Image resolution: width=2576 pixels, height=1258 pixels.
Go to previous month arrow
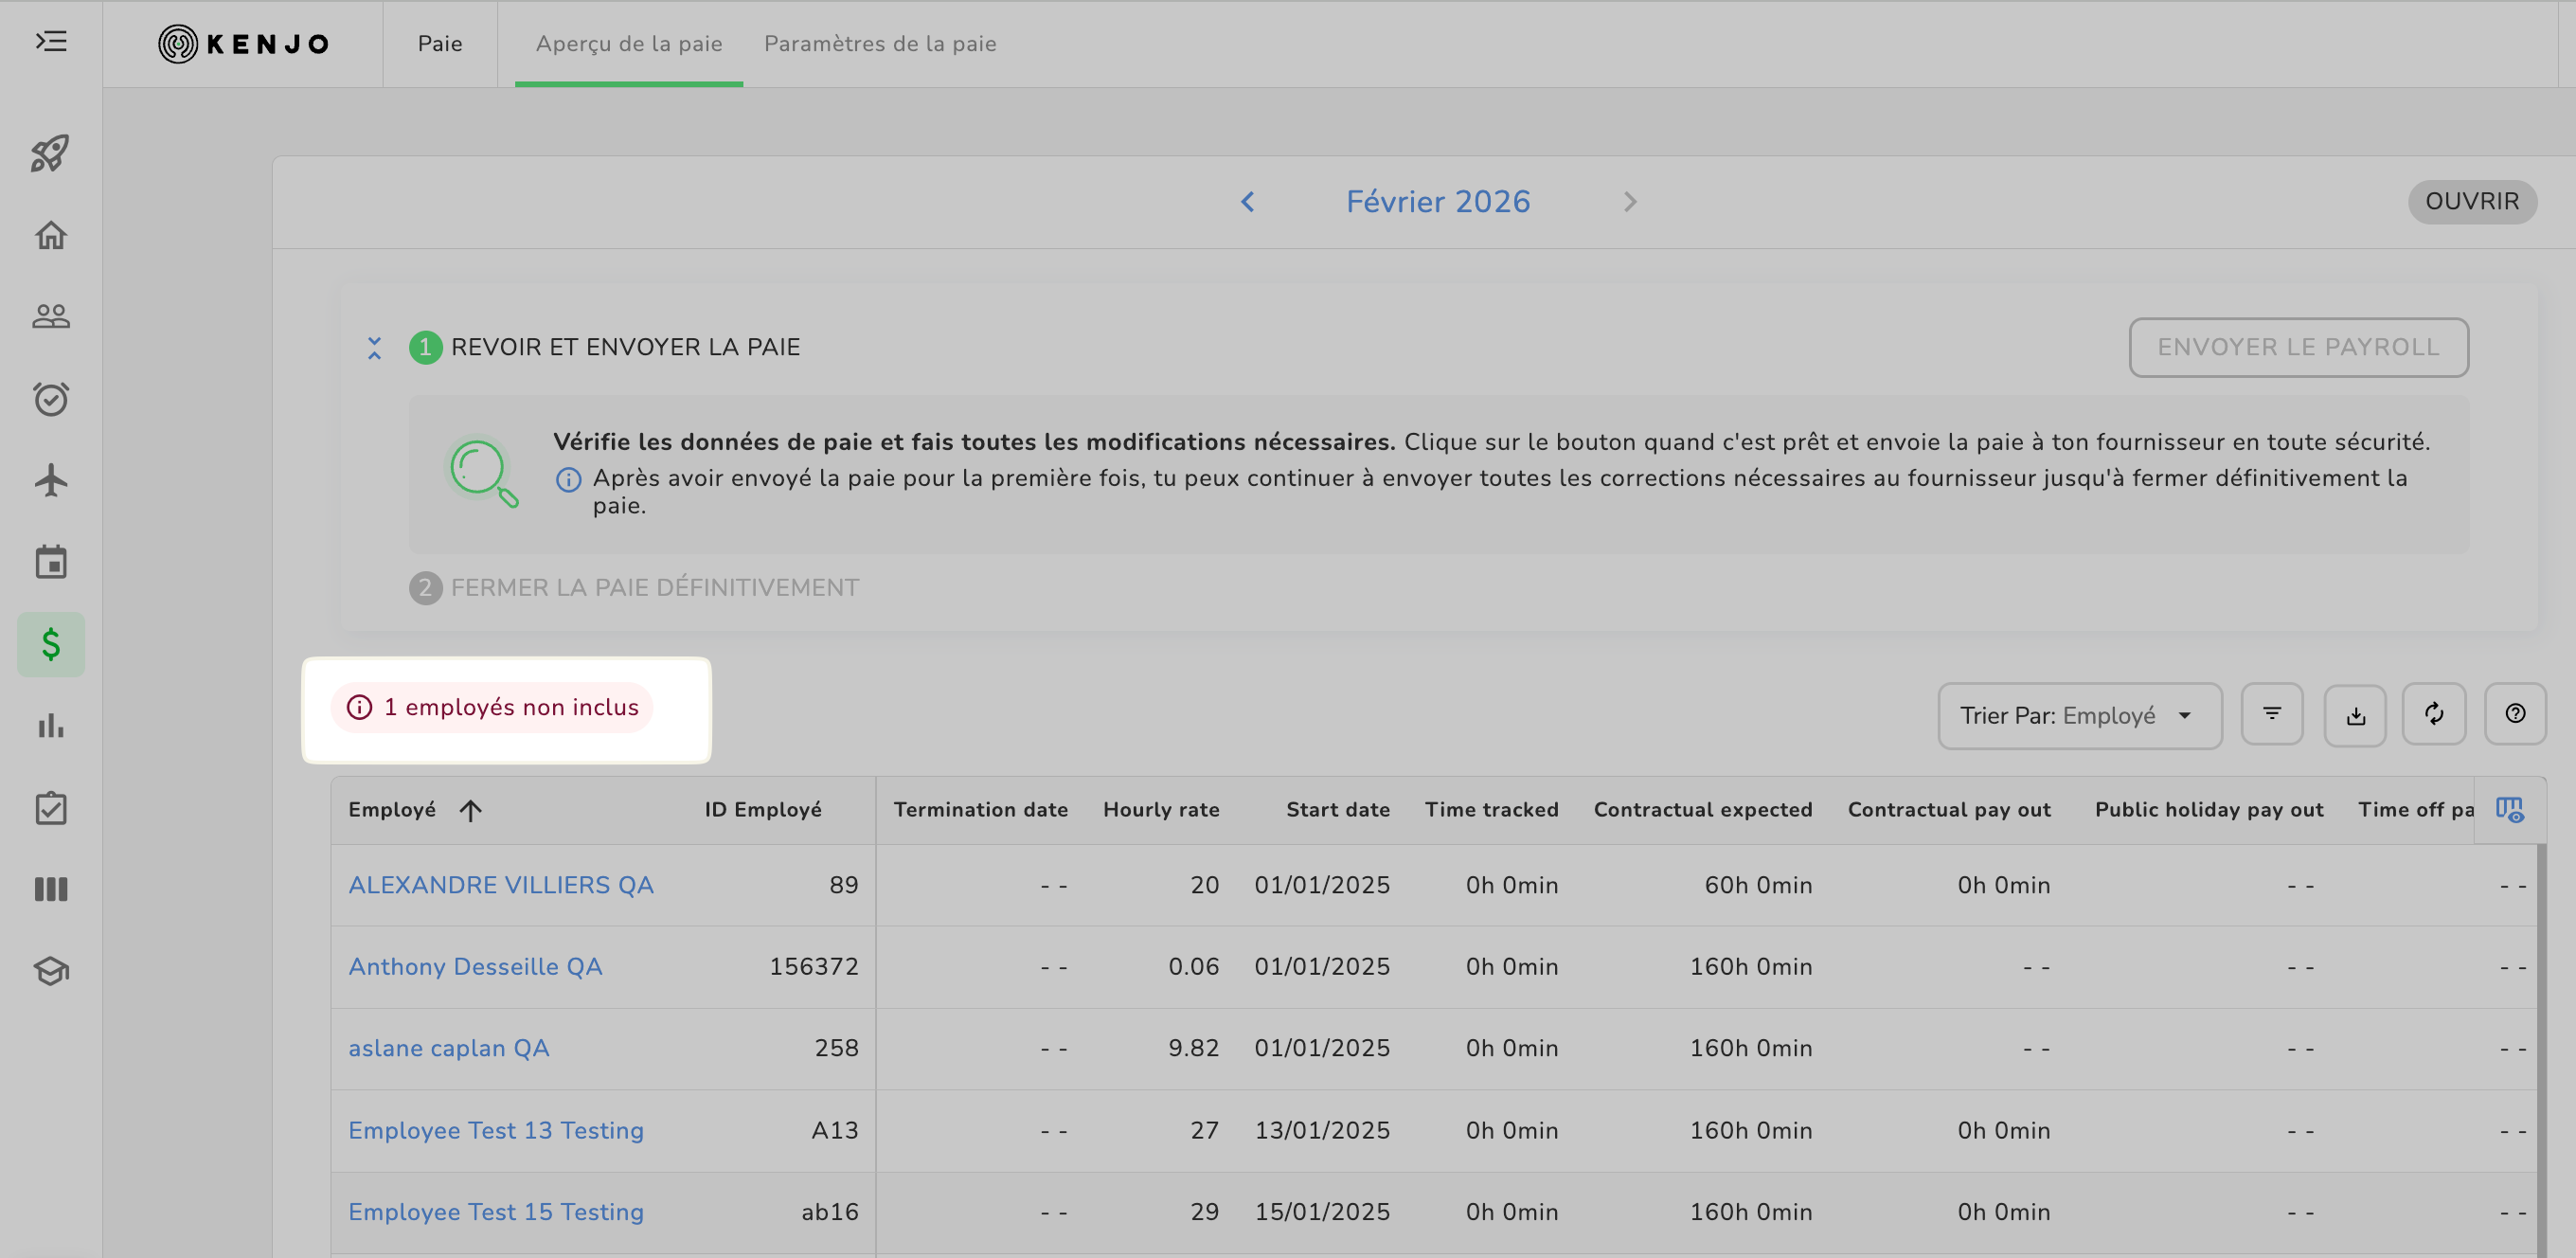(x=1247, y=202)
